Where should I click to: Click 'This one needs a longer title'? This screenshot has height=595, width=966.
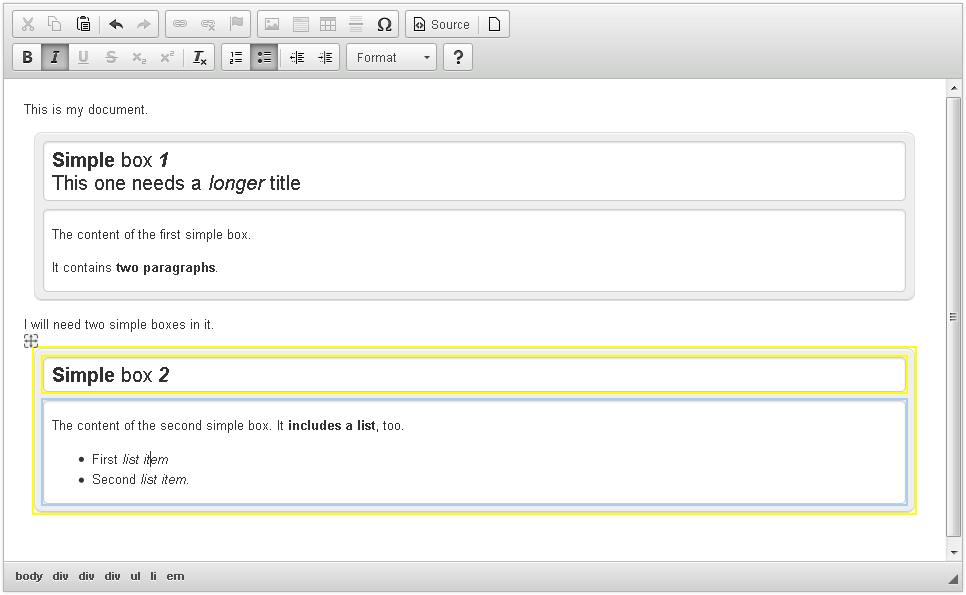pyautogui.click(x=176, y=183)
